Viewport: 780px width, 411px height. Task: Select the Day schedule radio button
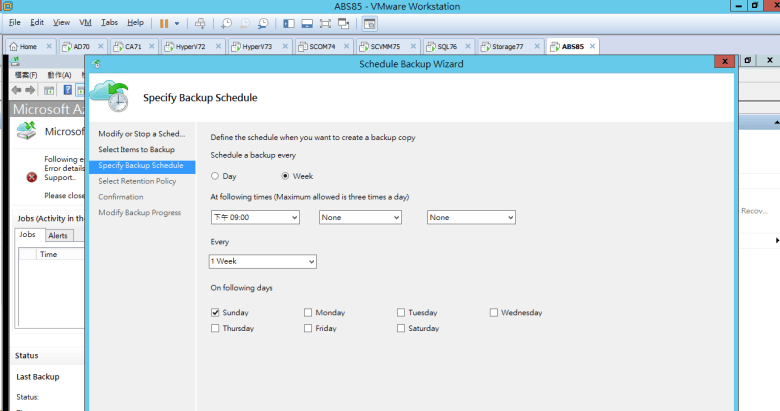point(215,176)
